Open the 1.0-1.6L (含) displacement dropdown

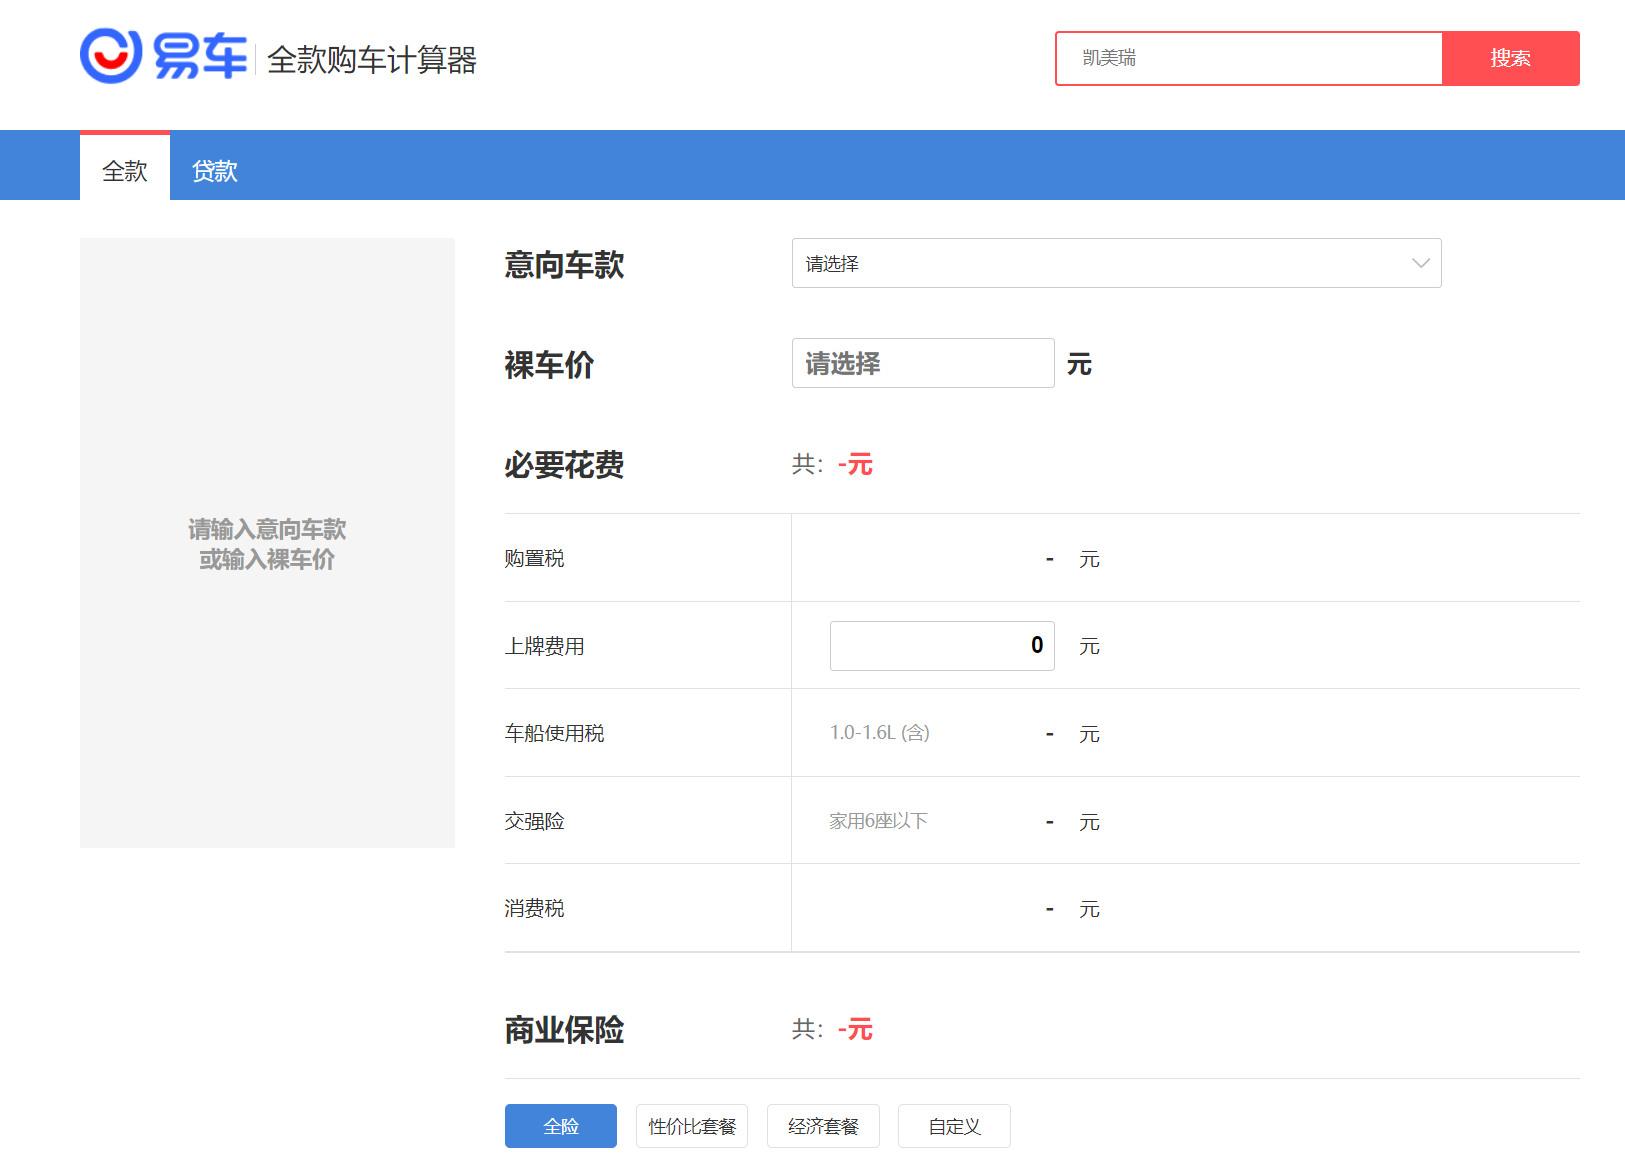(879, 733)
